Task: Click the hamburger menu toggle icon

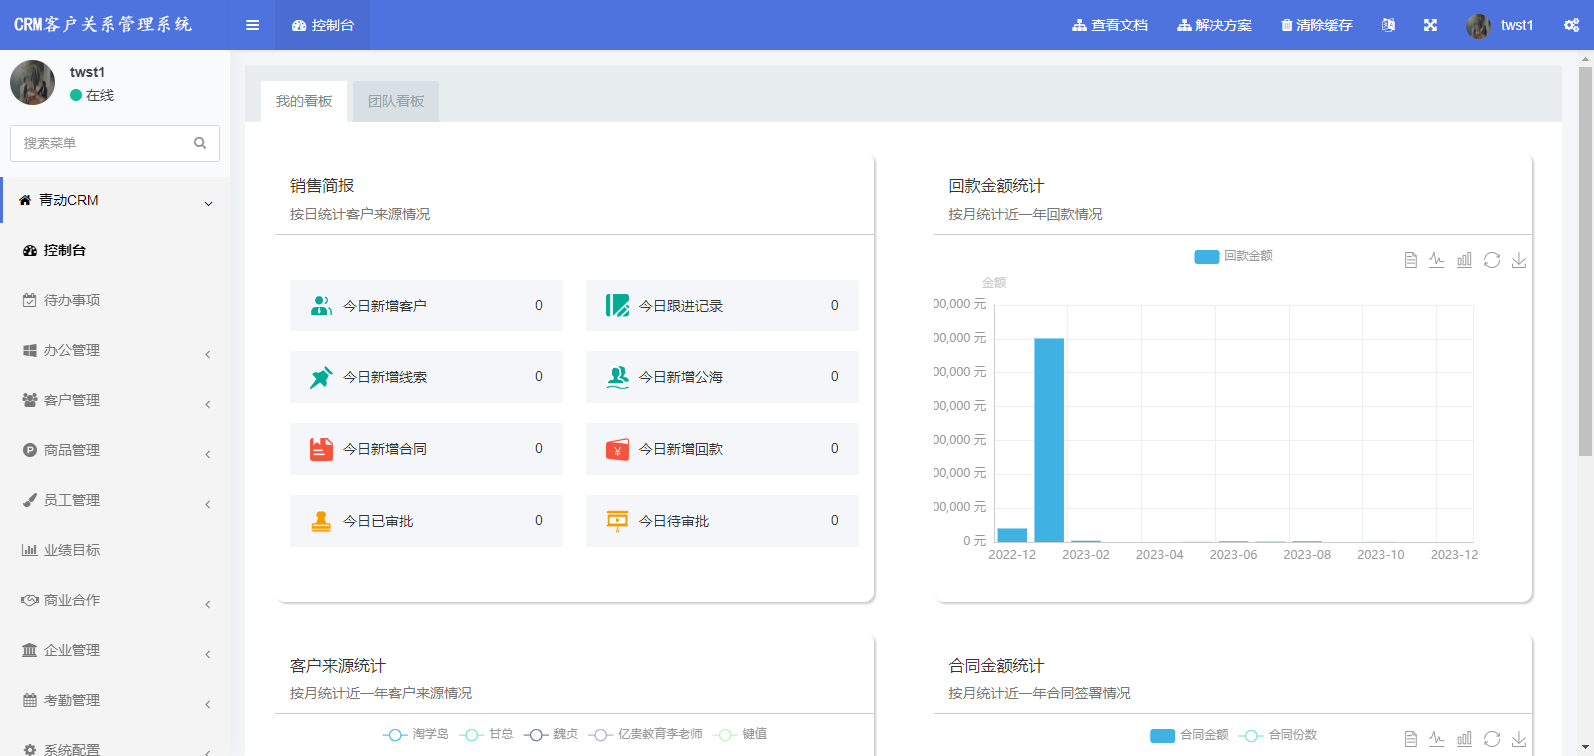Action: tap(252, 25)
